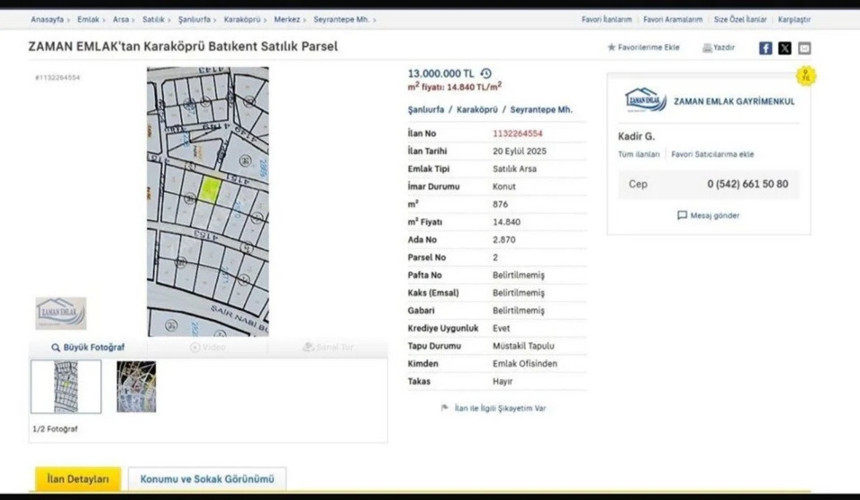This screenshot has width=860, height=500.
Task: Click Sanal Tur icon under photo
Action: point(308,348)
